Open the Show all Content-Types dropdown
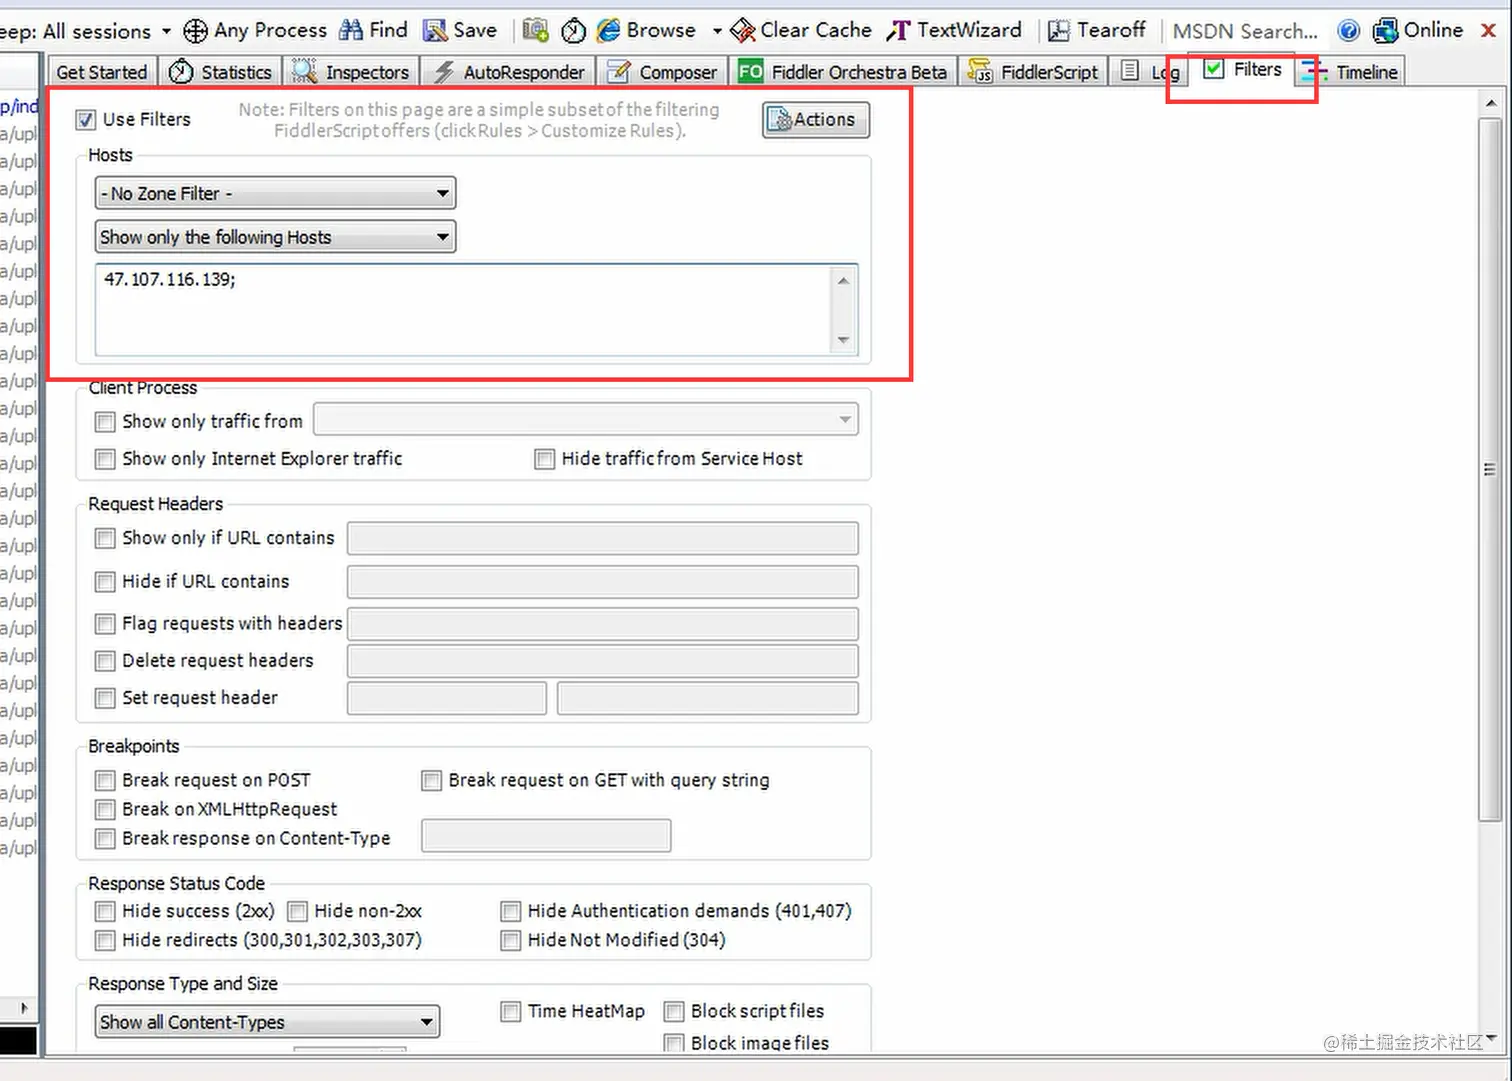Screen dimensions: 1512x1081 pyautogui.click(x=267, y=1021)
